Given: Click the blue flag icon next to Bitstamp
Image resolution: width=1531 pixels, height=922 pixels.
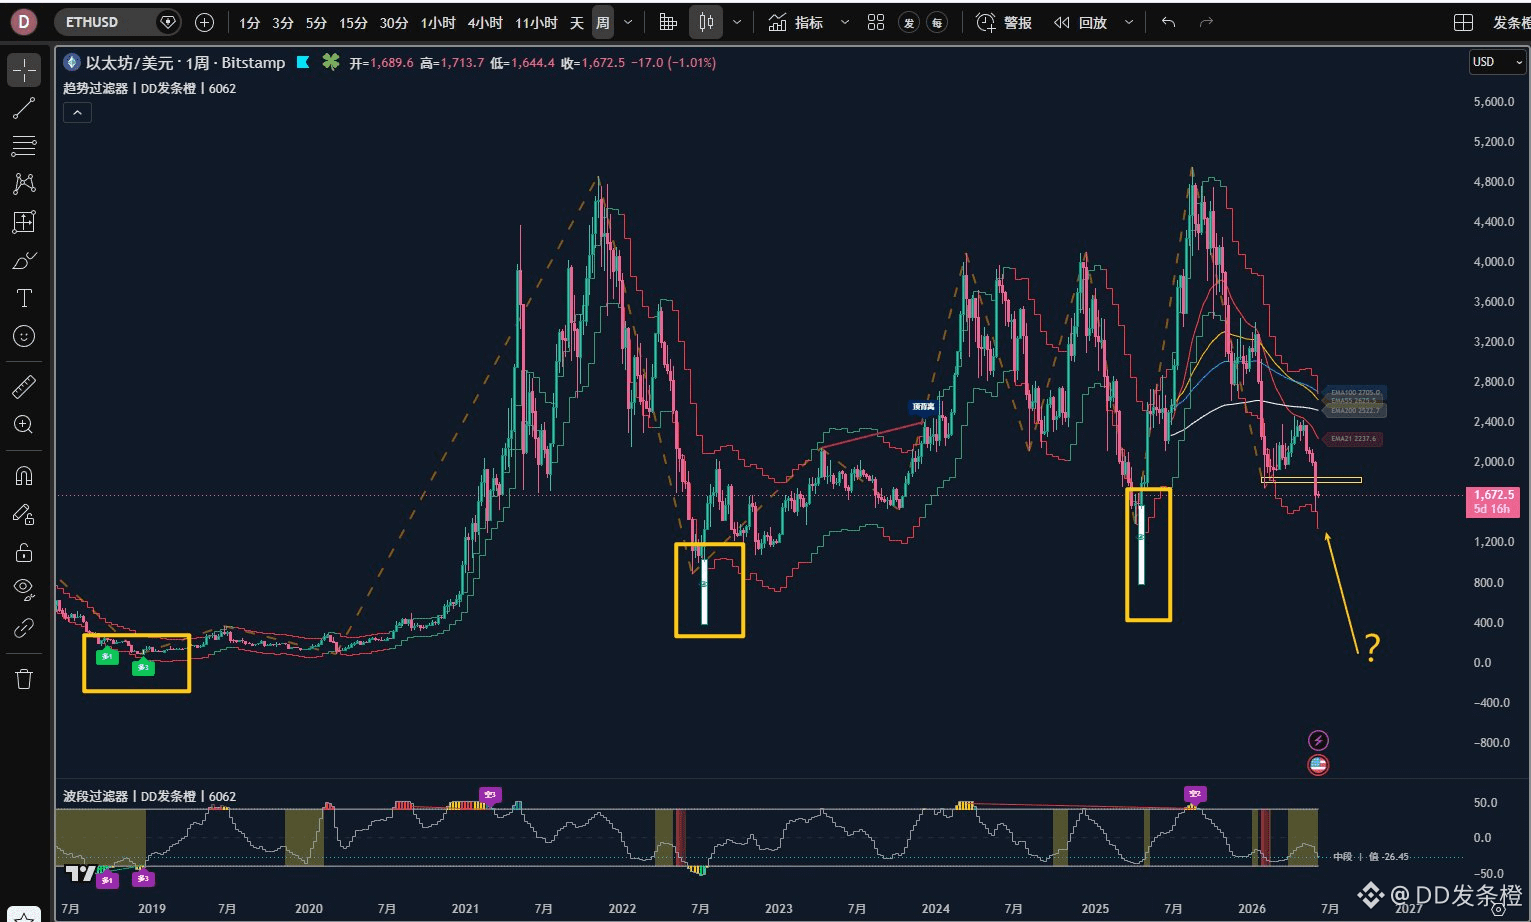Looking at the screenshot, I should 302,62.
